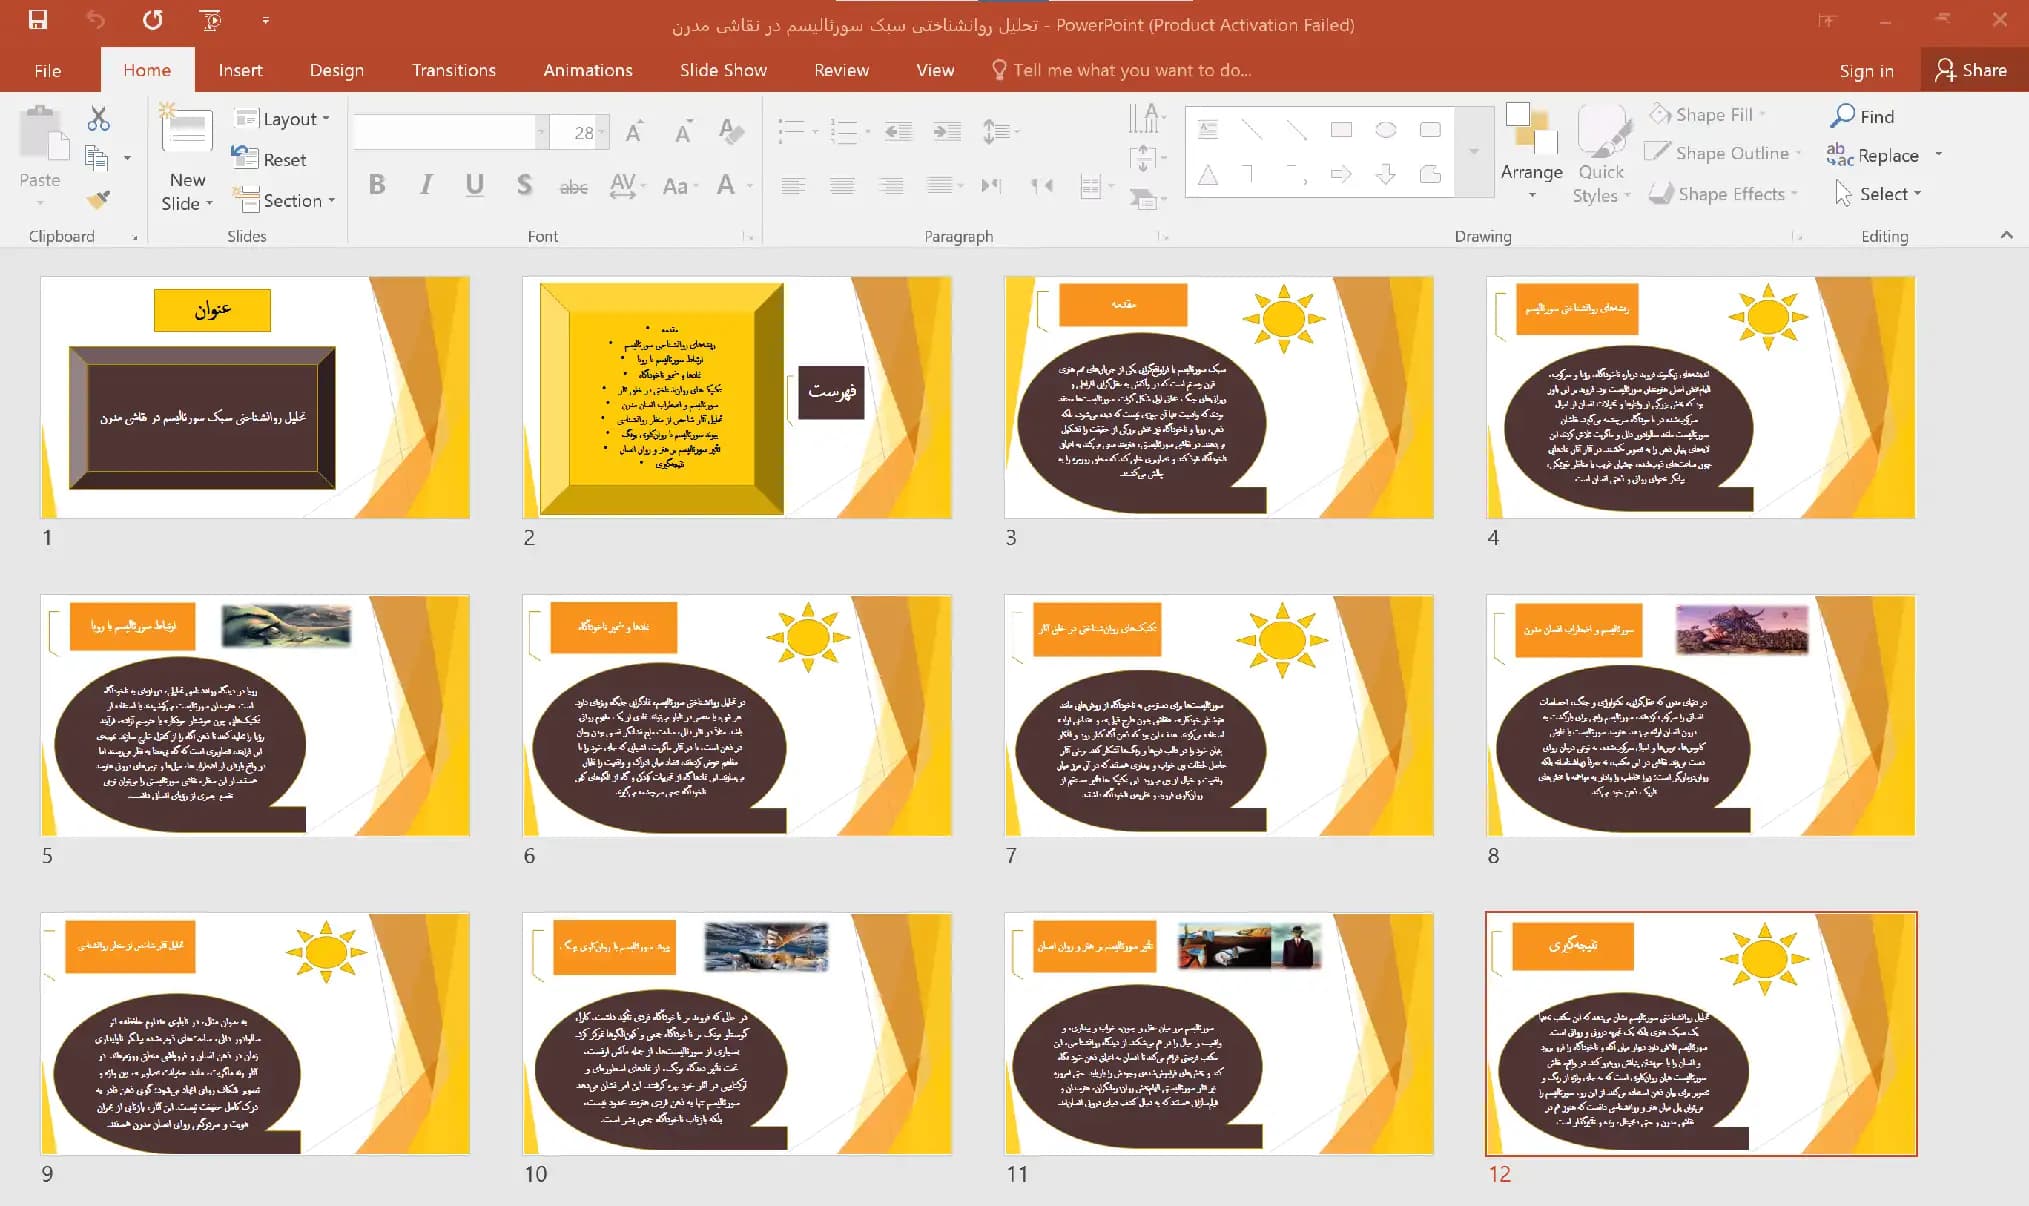Switch to the Design tab
This screenshot has width=2029, height=1206.
pyautogui.click(x=336, y=70)
